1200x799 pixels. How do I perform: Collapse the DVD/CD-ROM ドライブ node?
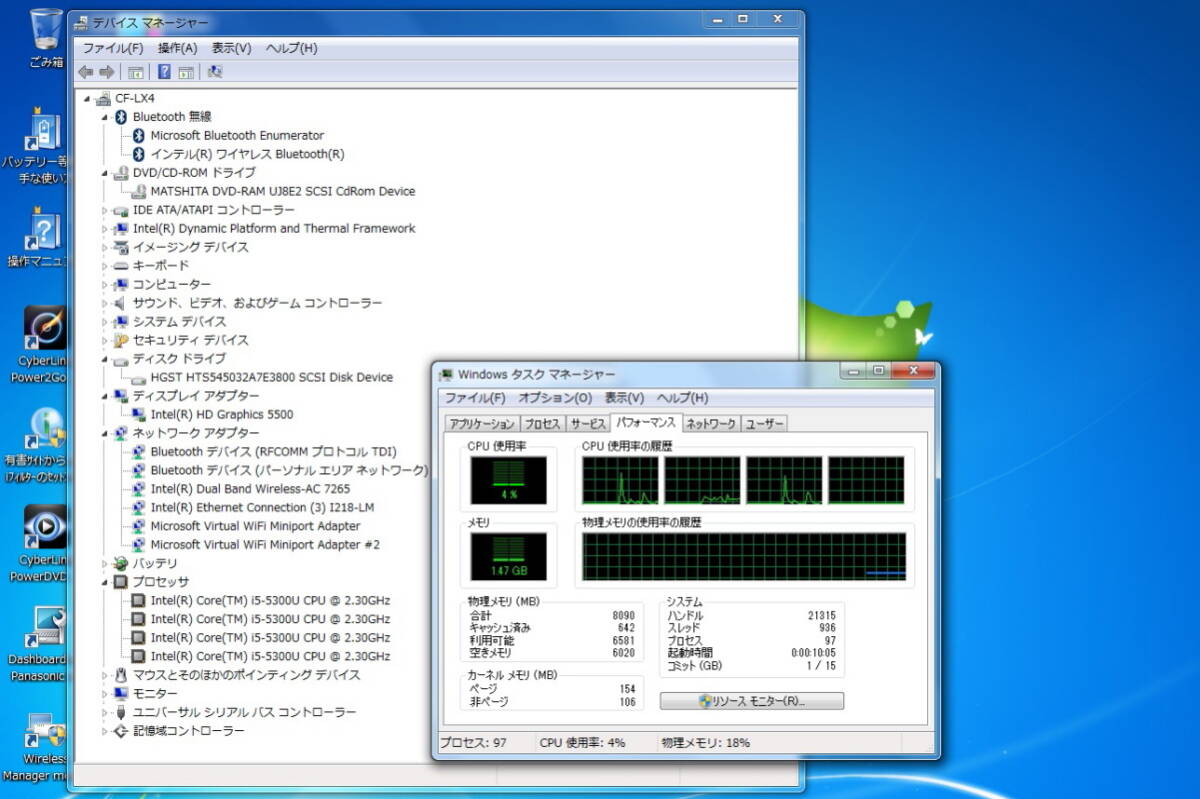click(105, 173)
